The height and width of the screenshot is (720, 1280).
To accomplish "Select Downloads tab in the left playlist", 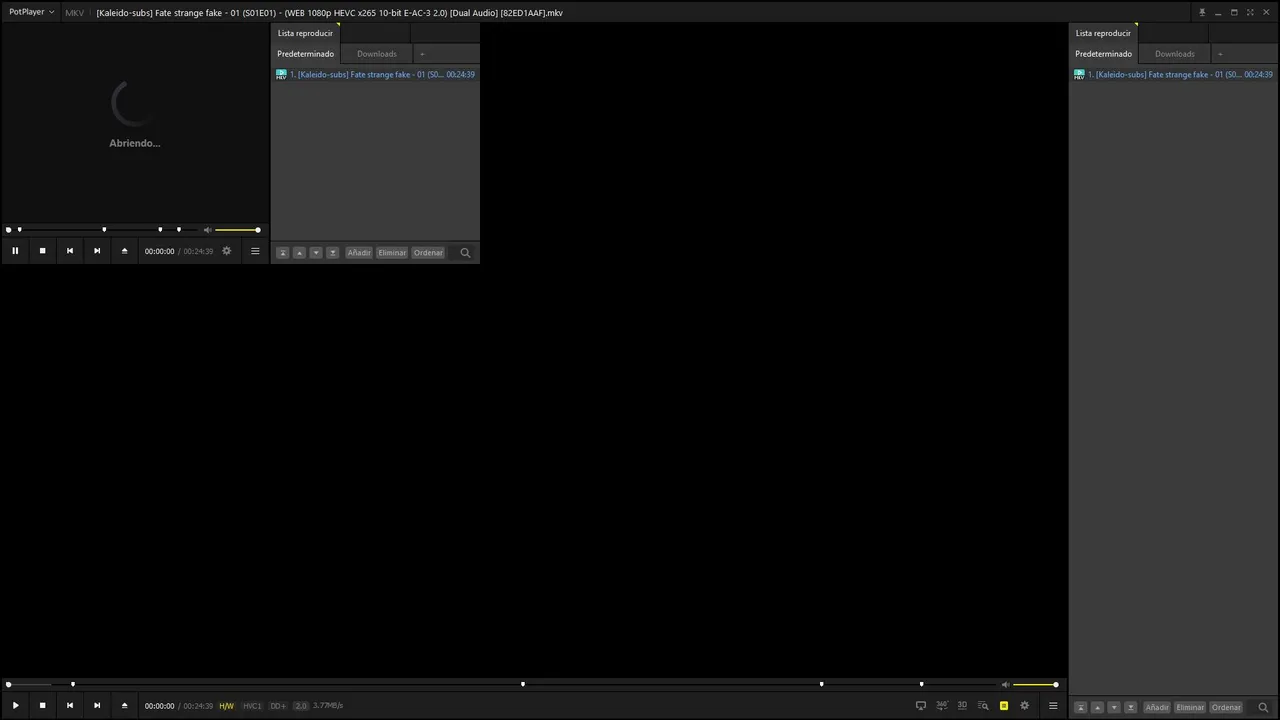I will [x=377, y=54].
